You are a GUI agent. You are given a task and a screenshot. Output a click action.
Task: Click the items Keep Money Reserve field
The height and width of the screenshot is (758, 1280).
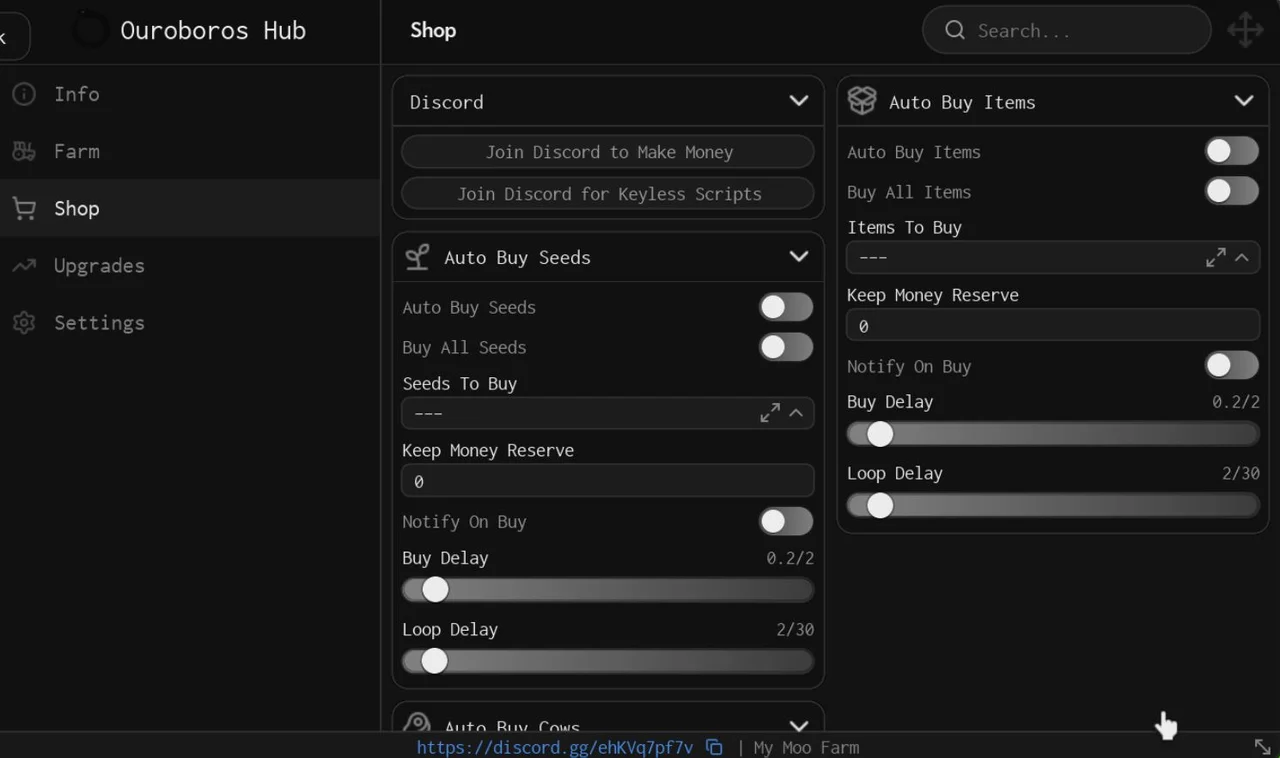coord(1053,325)
